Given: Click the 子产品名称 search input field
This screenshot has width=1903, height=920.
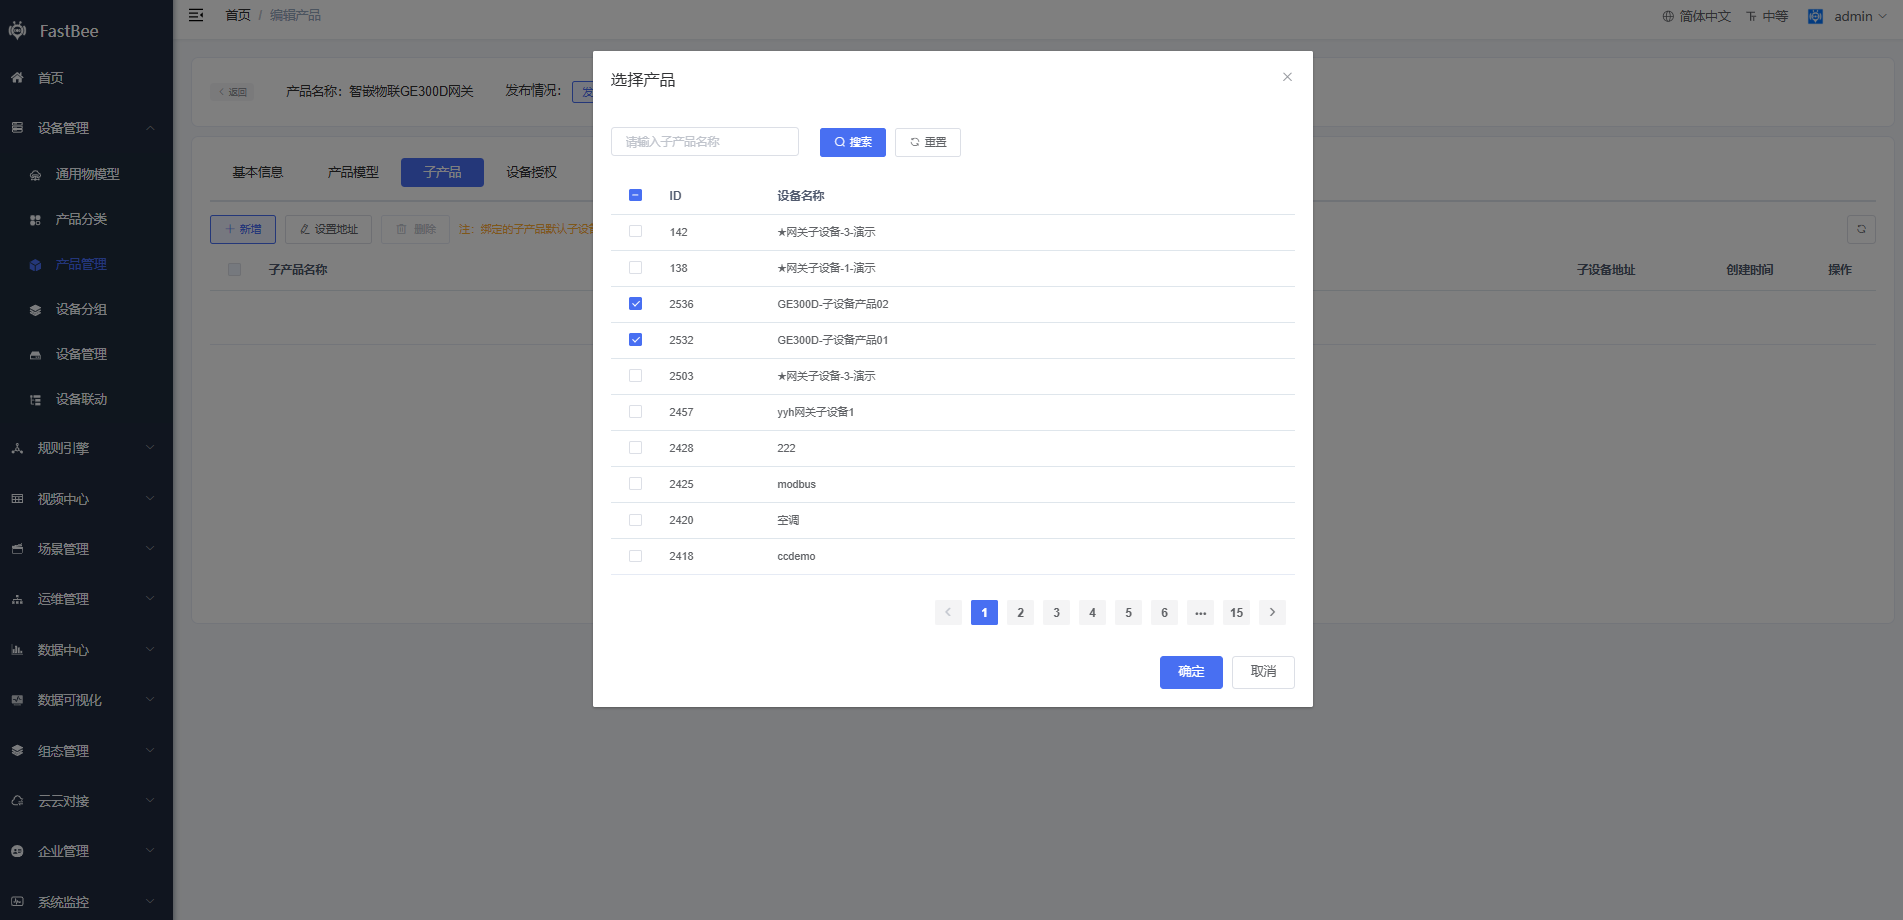Looking at the screenshot, I should pyautogui.click(x=705, y=142).
